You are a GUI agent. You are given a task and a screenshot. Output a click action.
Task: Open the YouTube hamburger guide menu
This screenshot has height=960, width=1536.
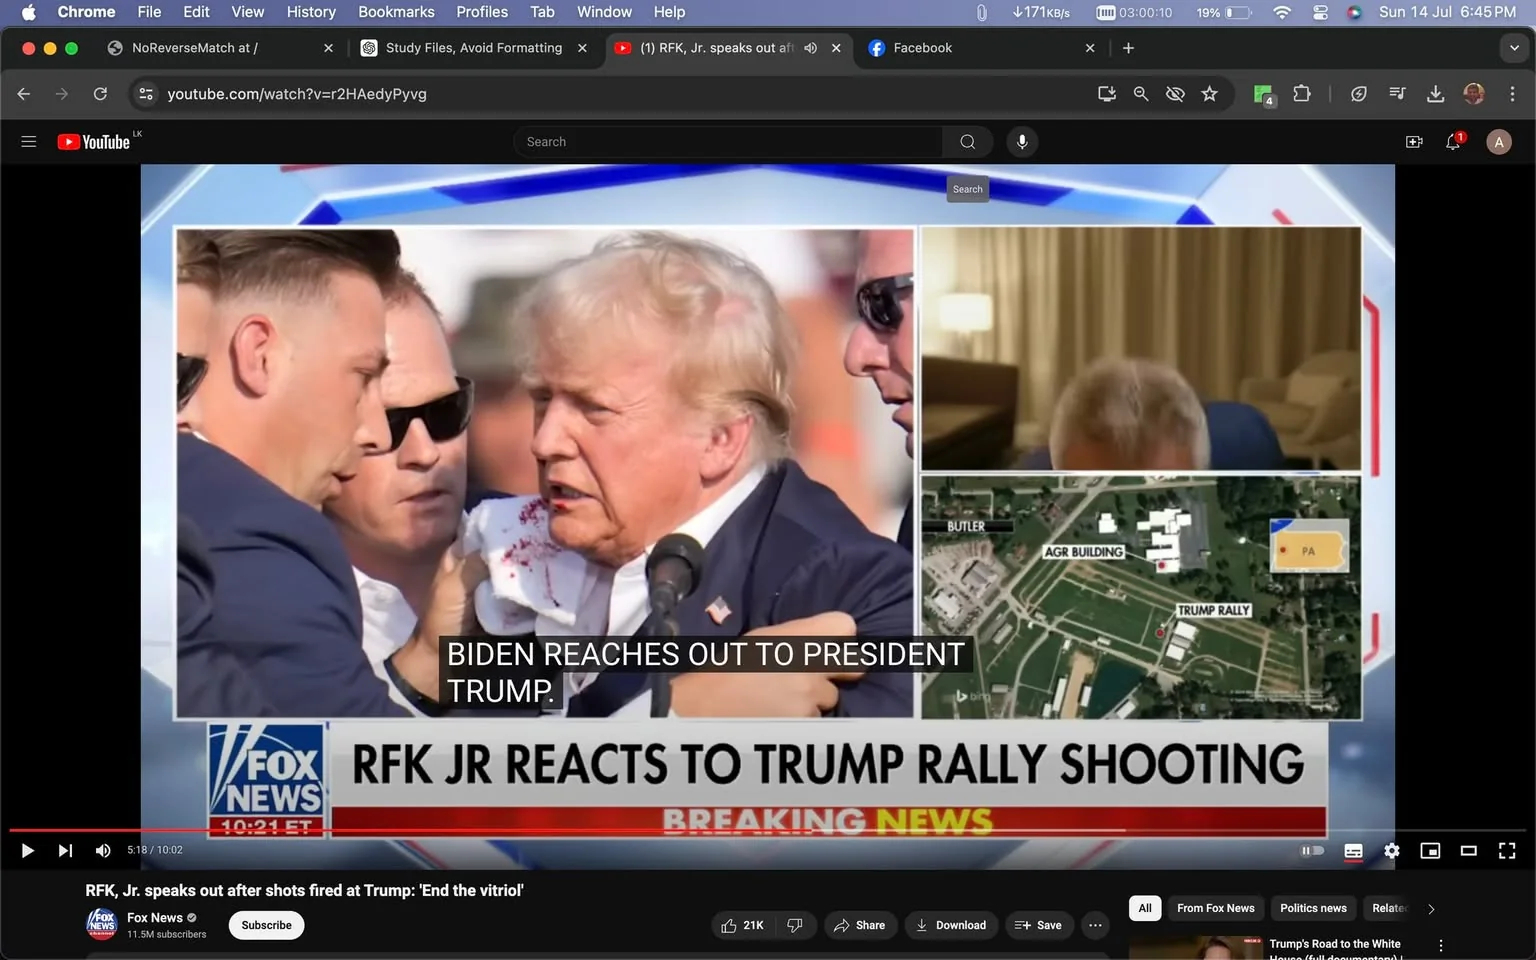(x=29, y=142)
